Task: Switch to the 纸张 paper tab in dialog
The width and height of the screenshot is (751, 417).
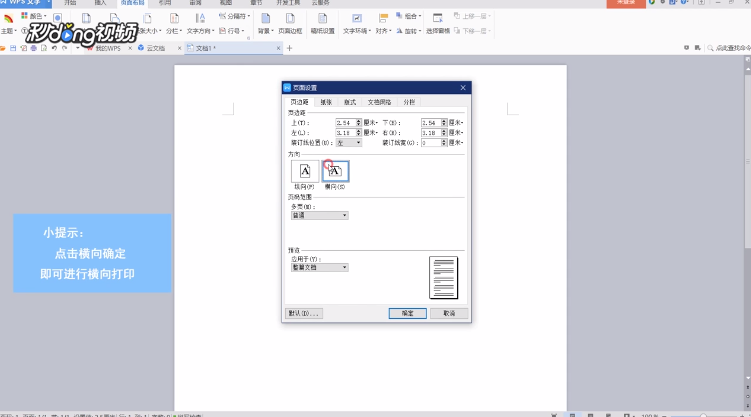Action: tap(326, 102)
